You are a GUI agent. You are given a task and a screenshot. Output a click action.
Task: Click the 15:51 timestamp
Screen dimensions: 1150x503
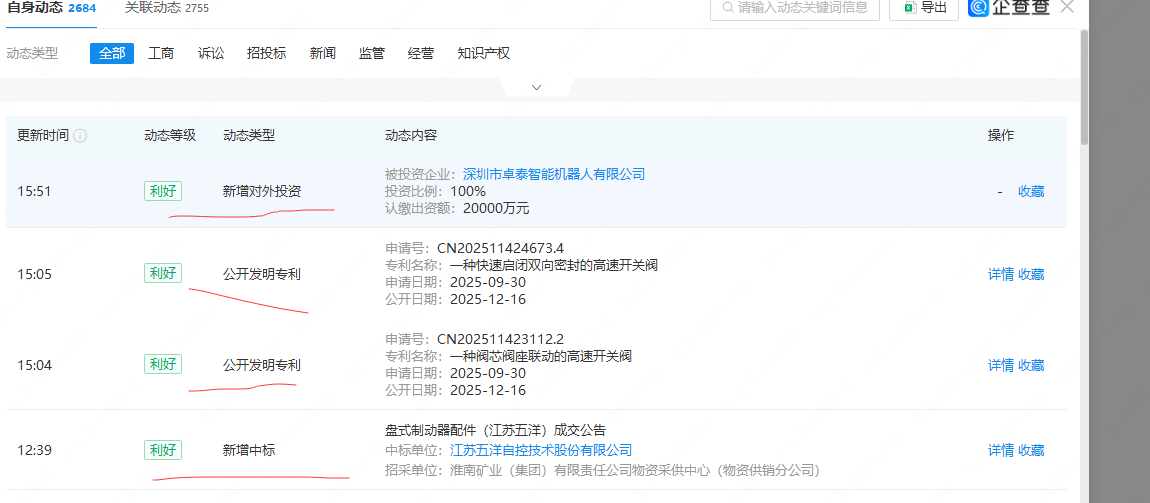tap(34, 191)
